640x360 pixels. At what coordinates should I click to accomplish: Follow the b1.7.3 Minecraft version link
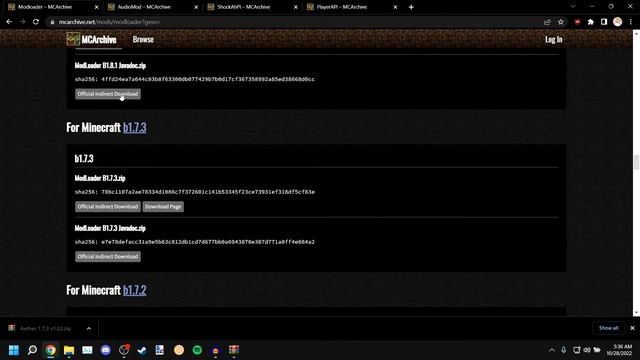coord(135,128)
